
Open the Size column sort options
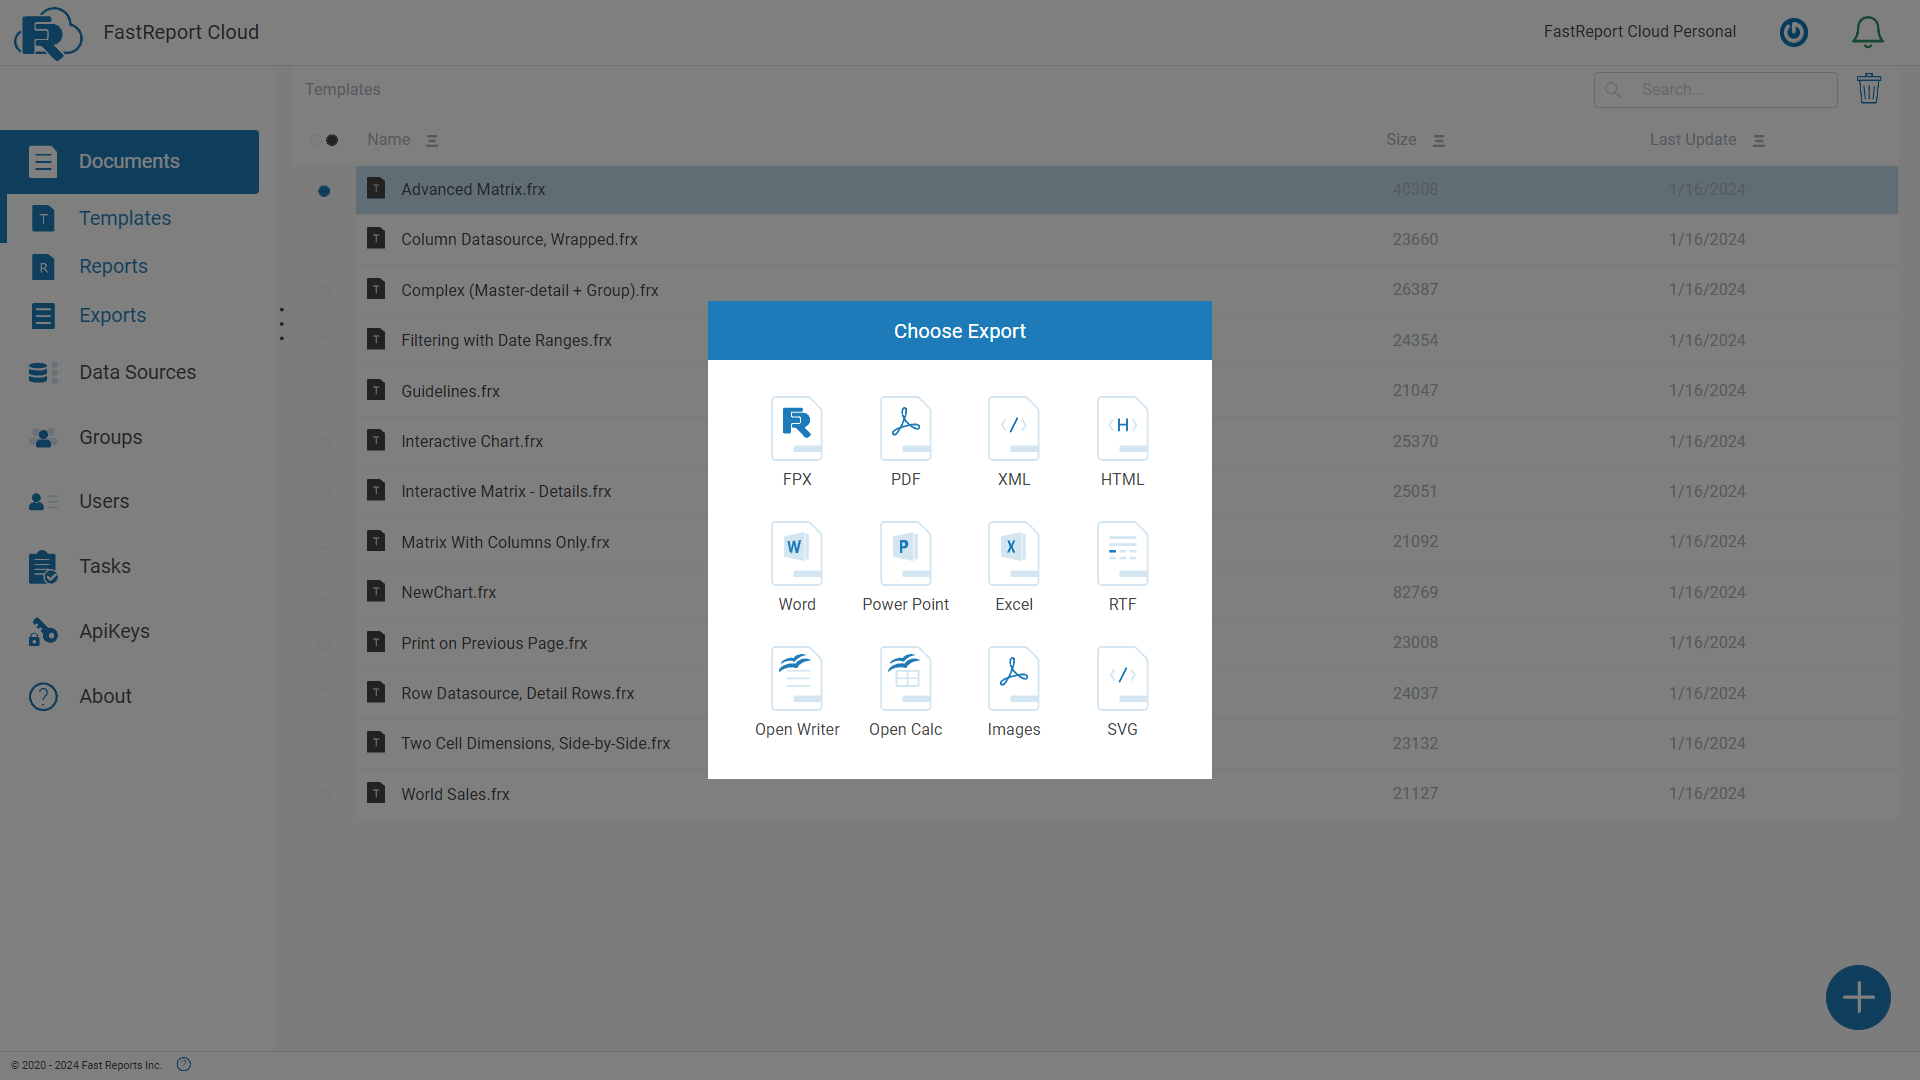click(1438, 140)
